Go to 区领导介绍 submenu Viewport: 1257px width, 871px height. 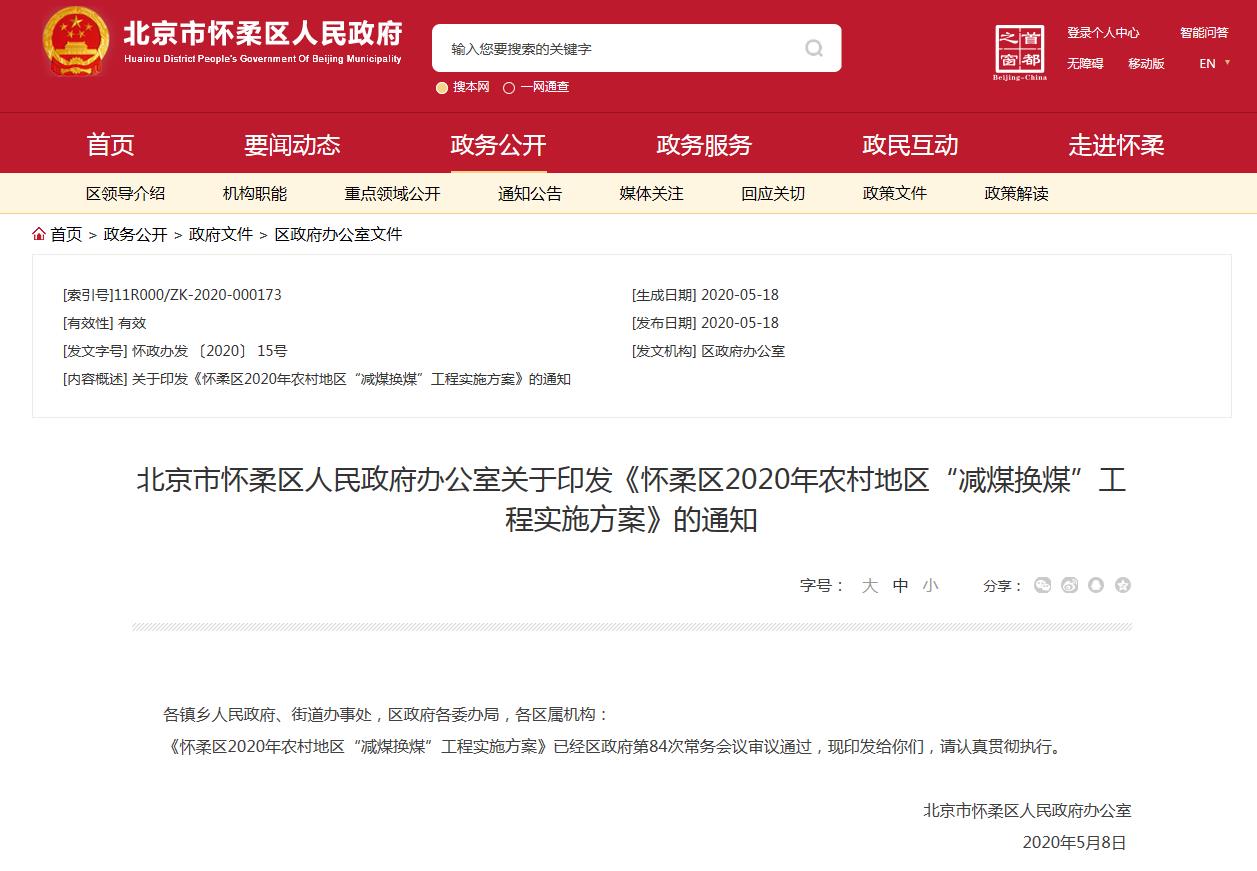(125, 194)
